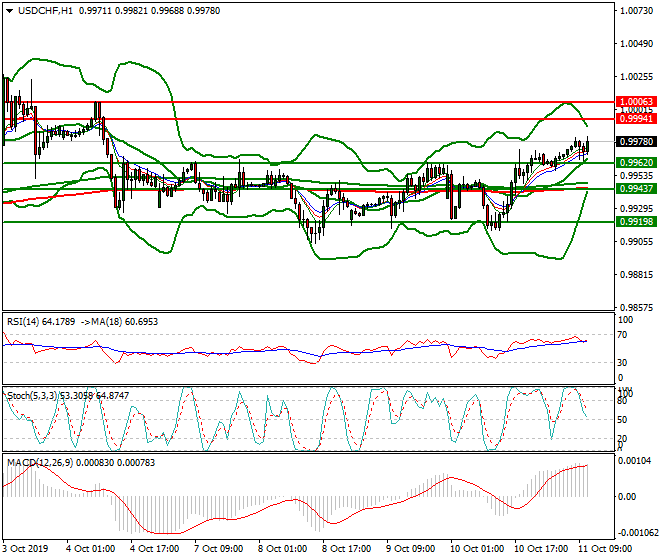Click the Stoch(5,3,3) indicator label
Image resolution: width=660 pixels, height=560 pixels.
pyautogui.click(x=31, y=395)
